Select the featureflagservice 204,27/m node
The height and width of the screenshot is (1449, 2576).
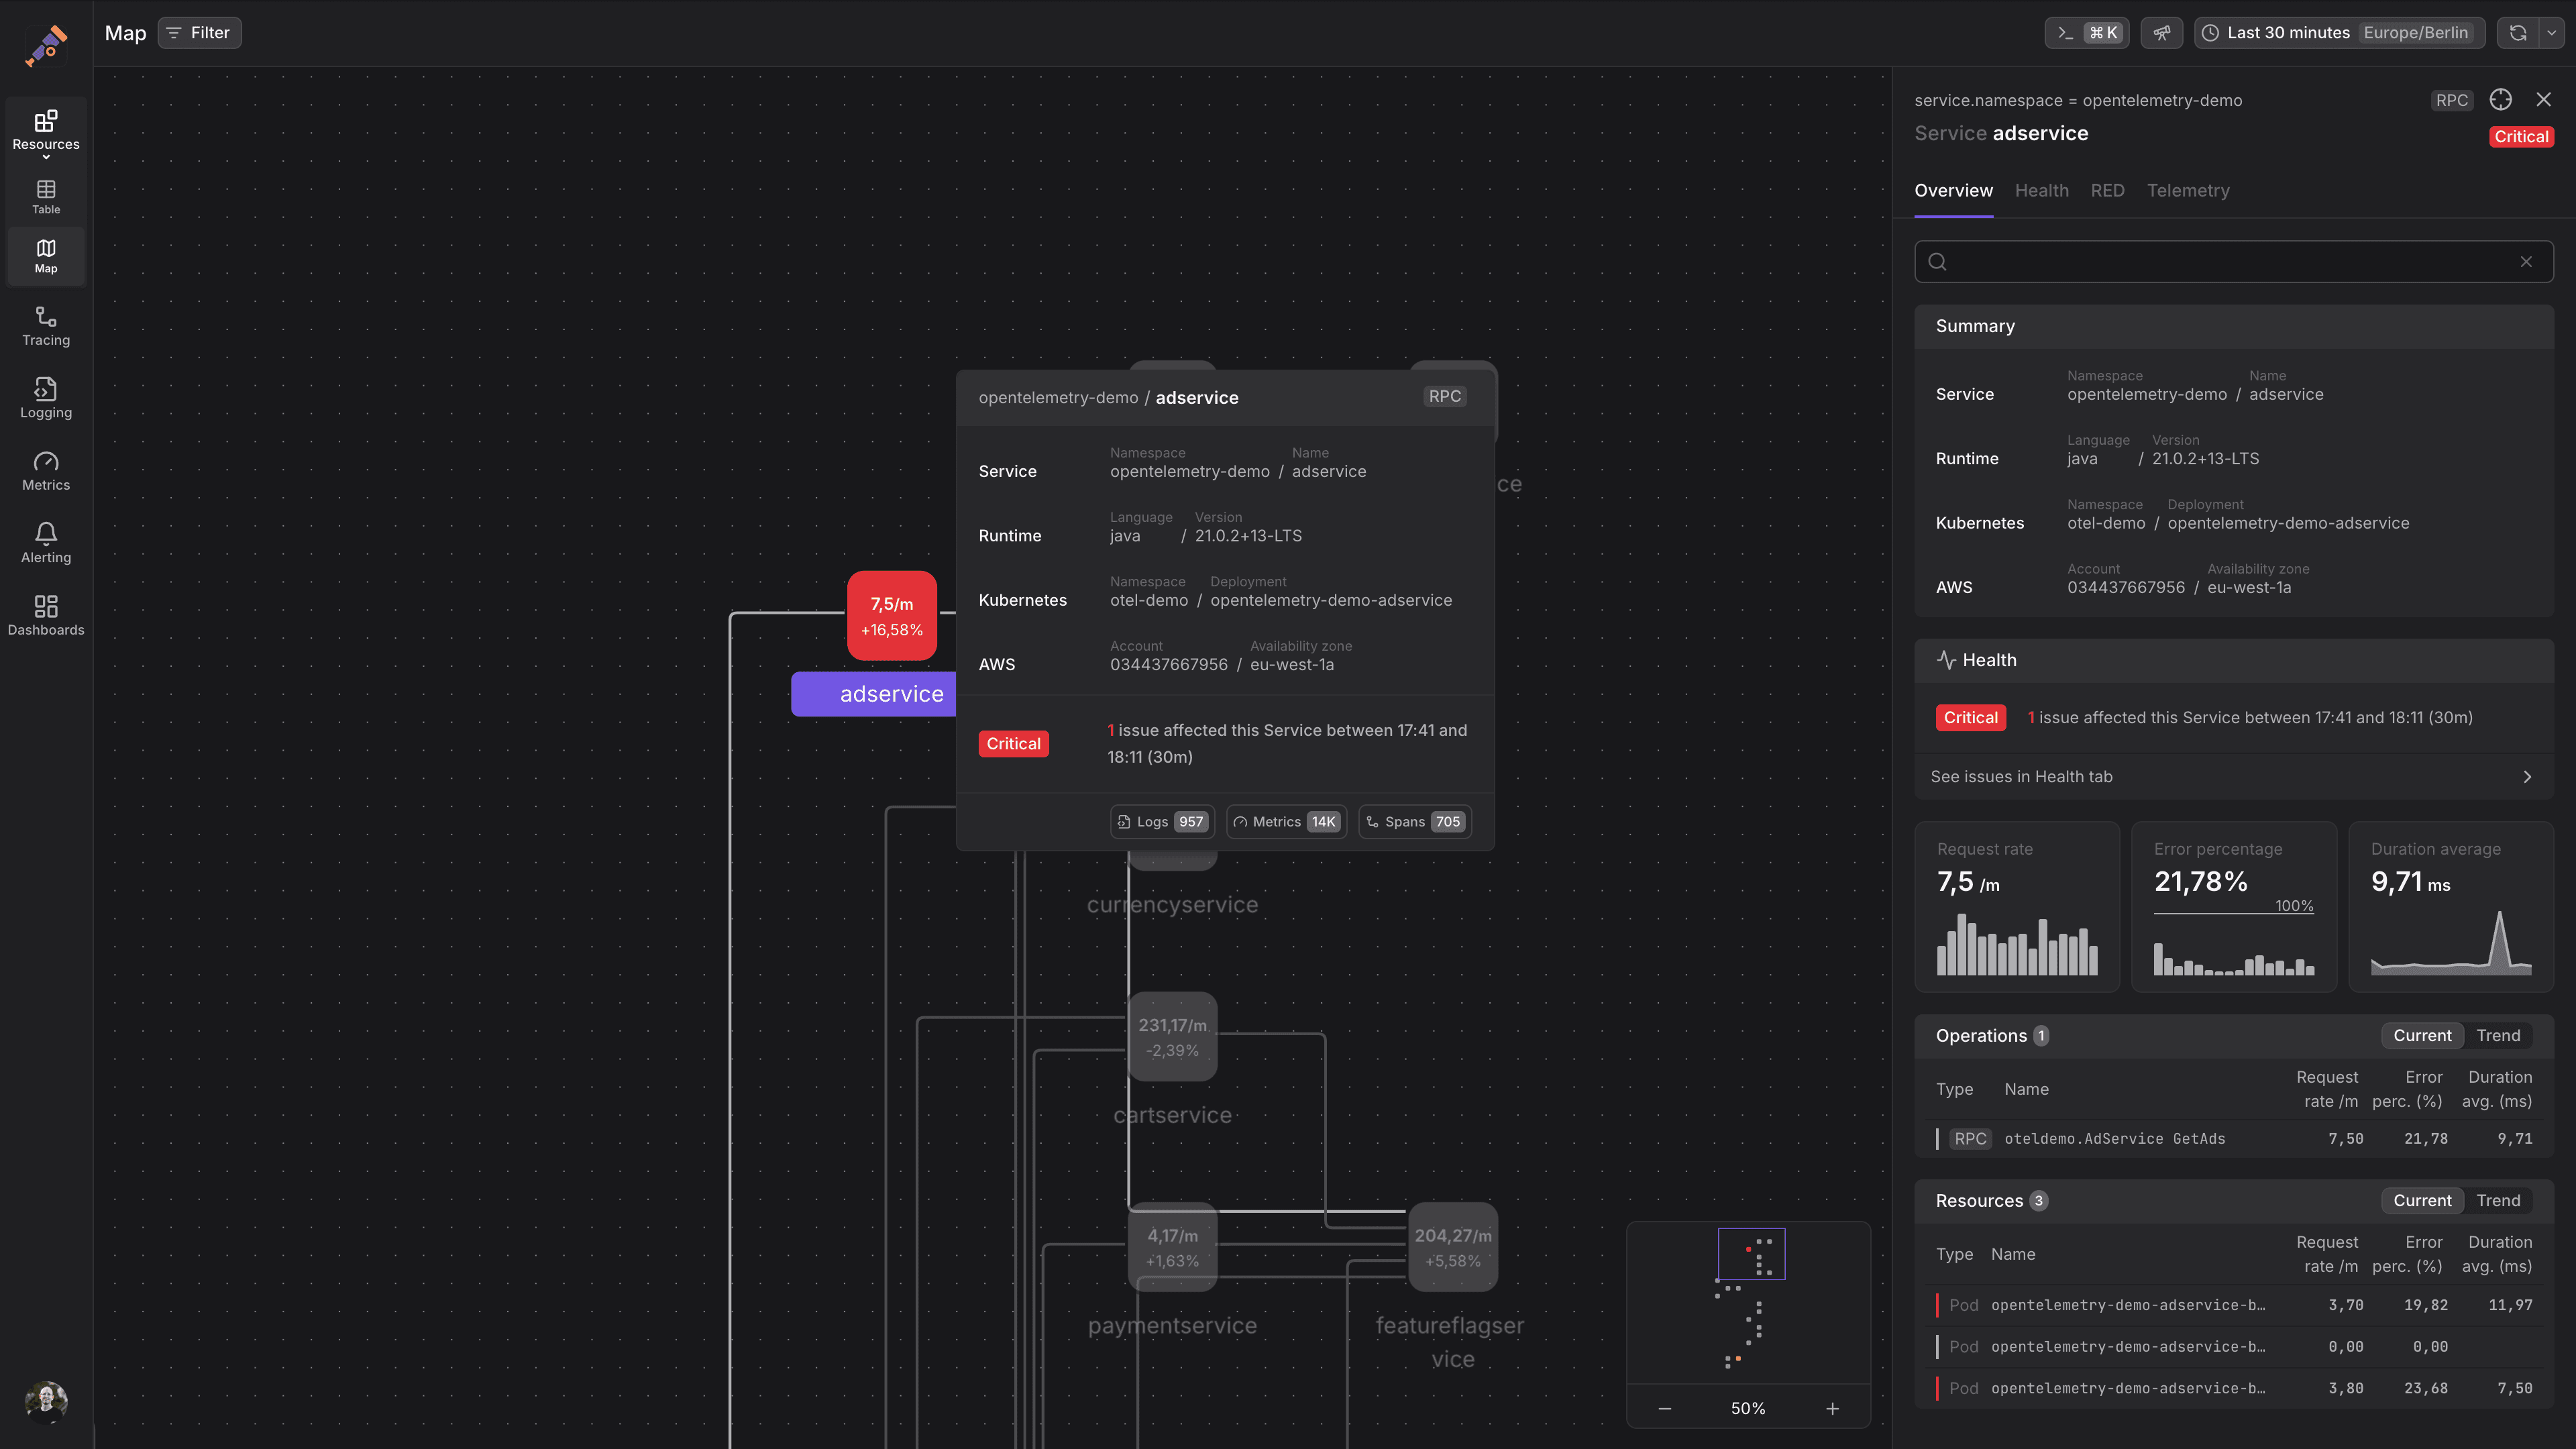coord(1452,1247)
